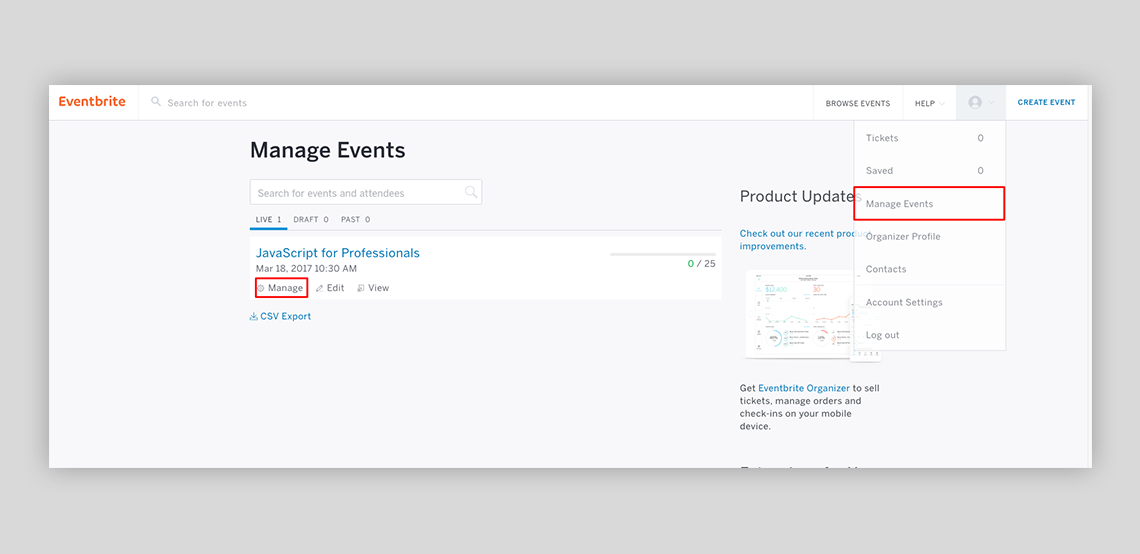Open 'JavaScript for Professionals' event

click(337, 253)
